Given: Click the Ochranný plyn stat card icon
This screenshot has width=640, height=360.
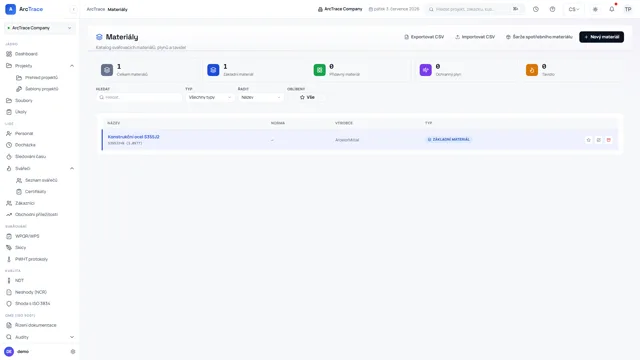Looking at the screenshot, I should [x=425, y=70].
